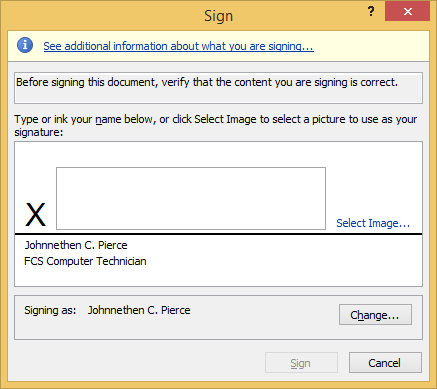This screenshot has height=389, width=437.
Task: Click the large X signature mark
Action: coord(35,215)
